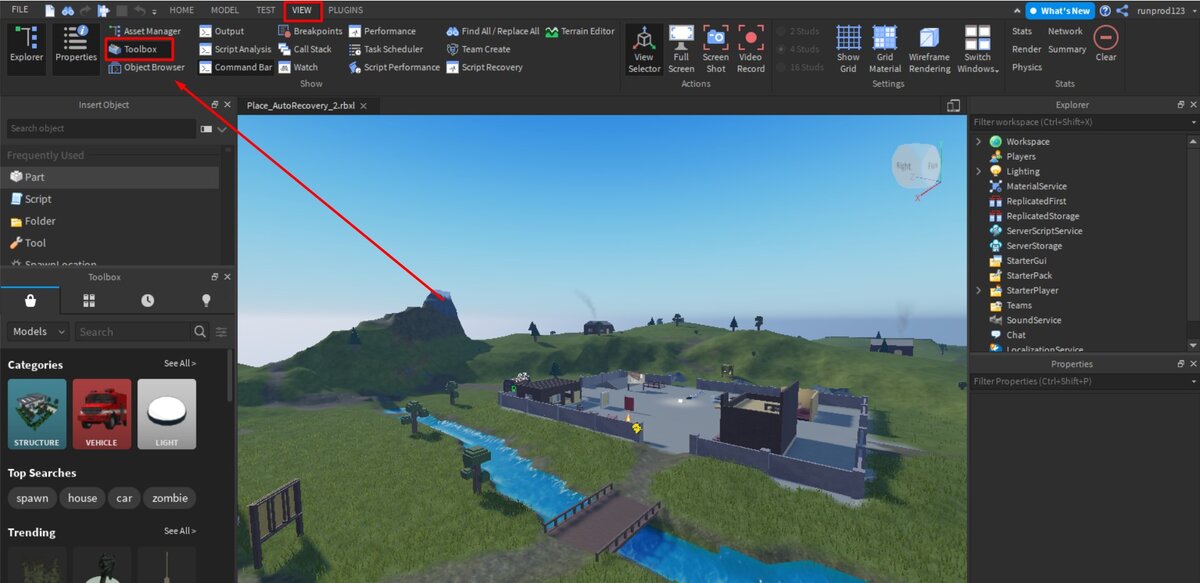This screenshot has height=583, width=1200.
Task: Open the Watch window
Action: (x=298, y=67)
